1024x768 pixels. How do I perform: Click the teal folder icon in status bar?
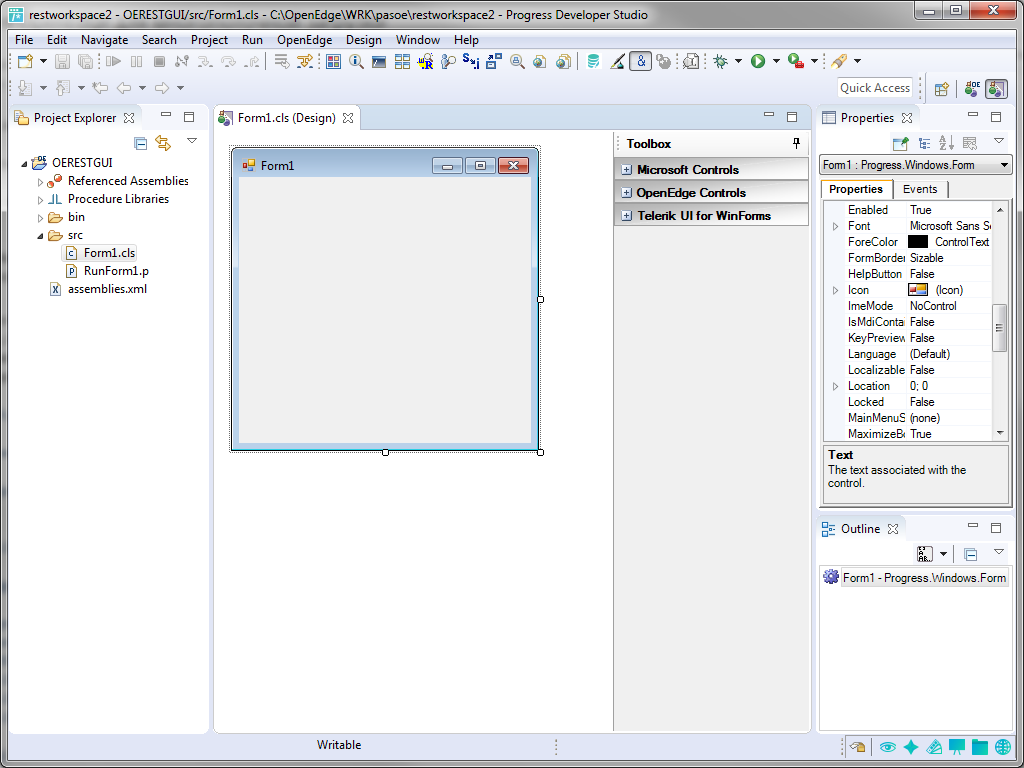coord(980,746)
